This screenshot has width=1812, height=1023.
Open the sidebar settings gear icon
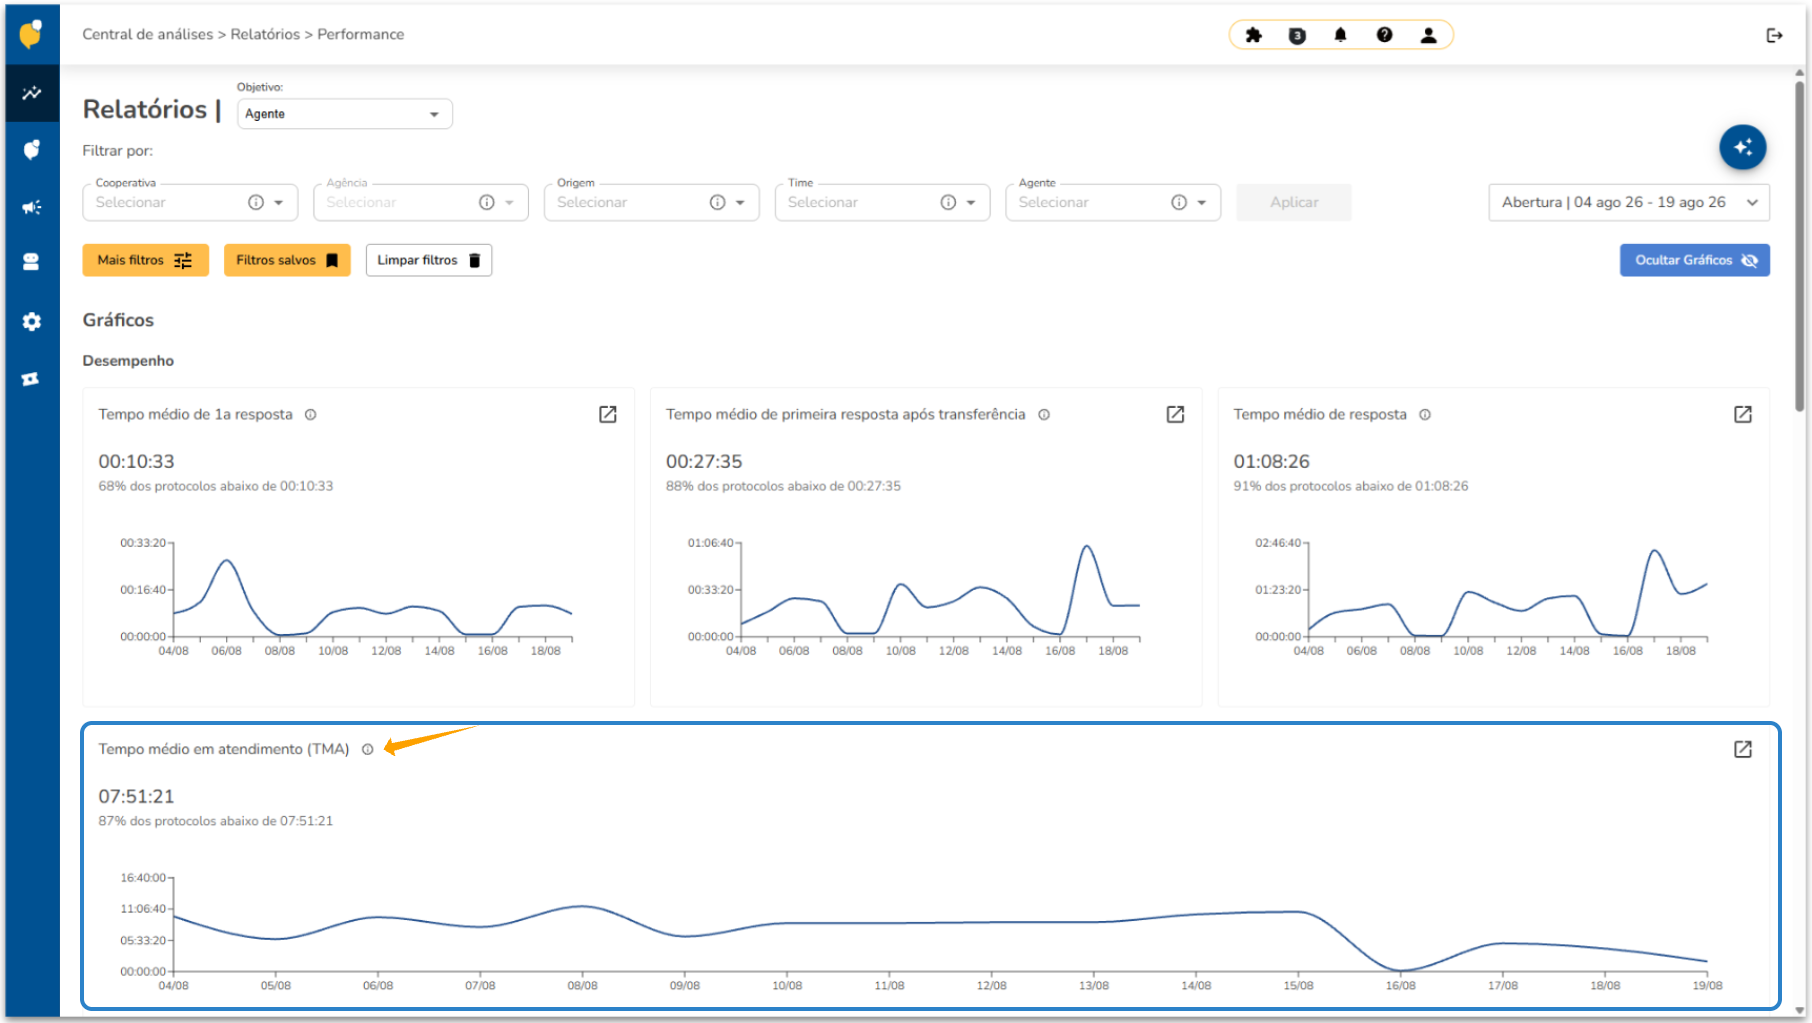coord(32,321)
